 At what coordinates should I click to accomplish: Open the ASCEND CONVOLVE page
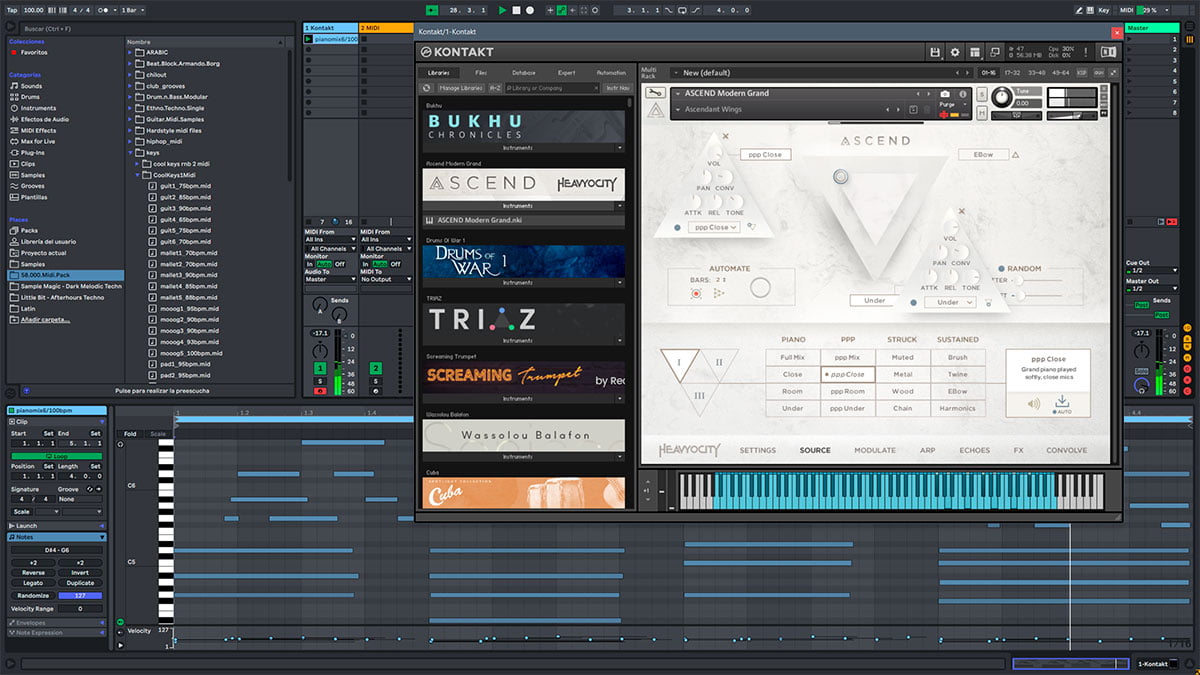[x=1067, y=450]
